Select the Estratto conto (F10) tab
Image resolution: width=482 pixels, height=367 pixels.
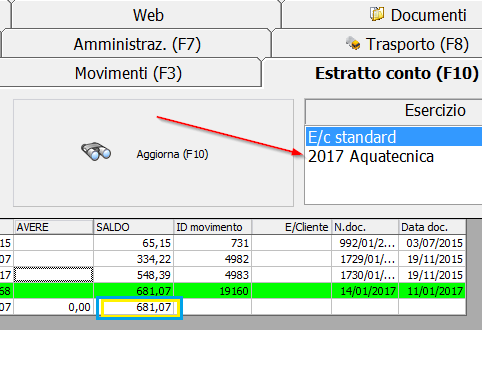pos(397,73)
